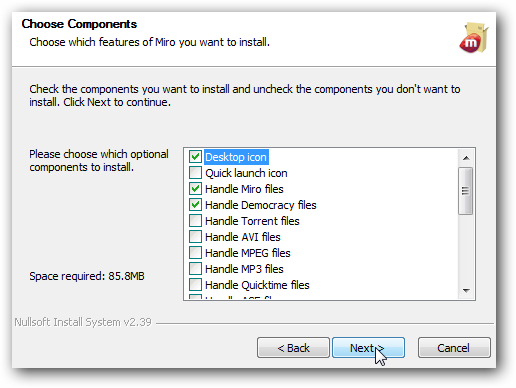
Task: Check Handle AVI files option
Action: pos(195,236)
